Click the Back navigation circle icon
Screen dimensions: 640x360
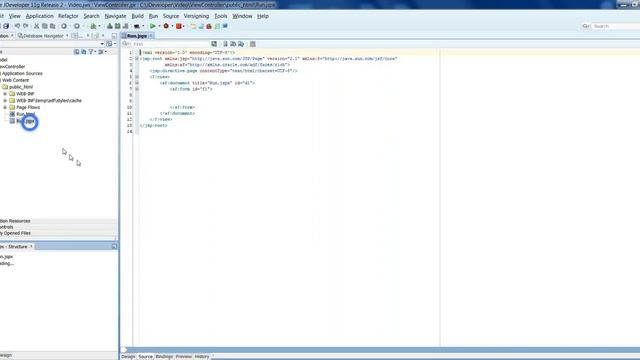click(x=64, y=26)
